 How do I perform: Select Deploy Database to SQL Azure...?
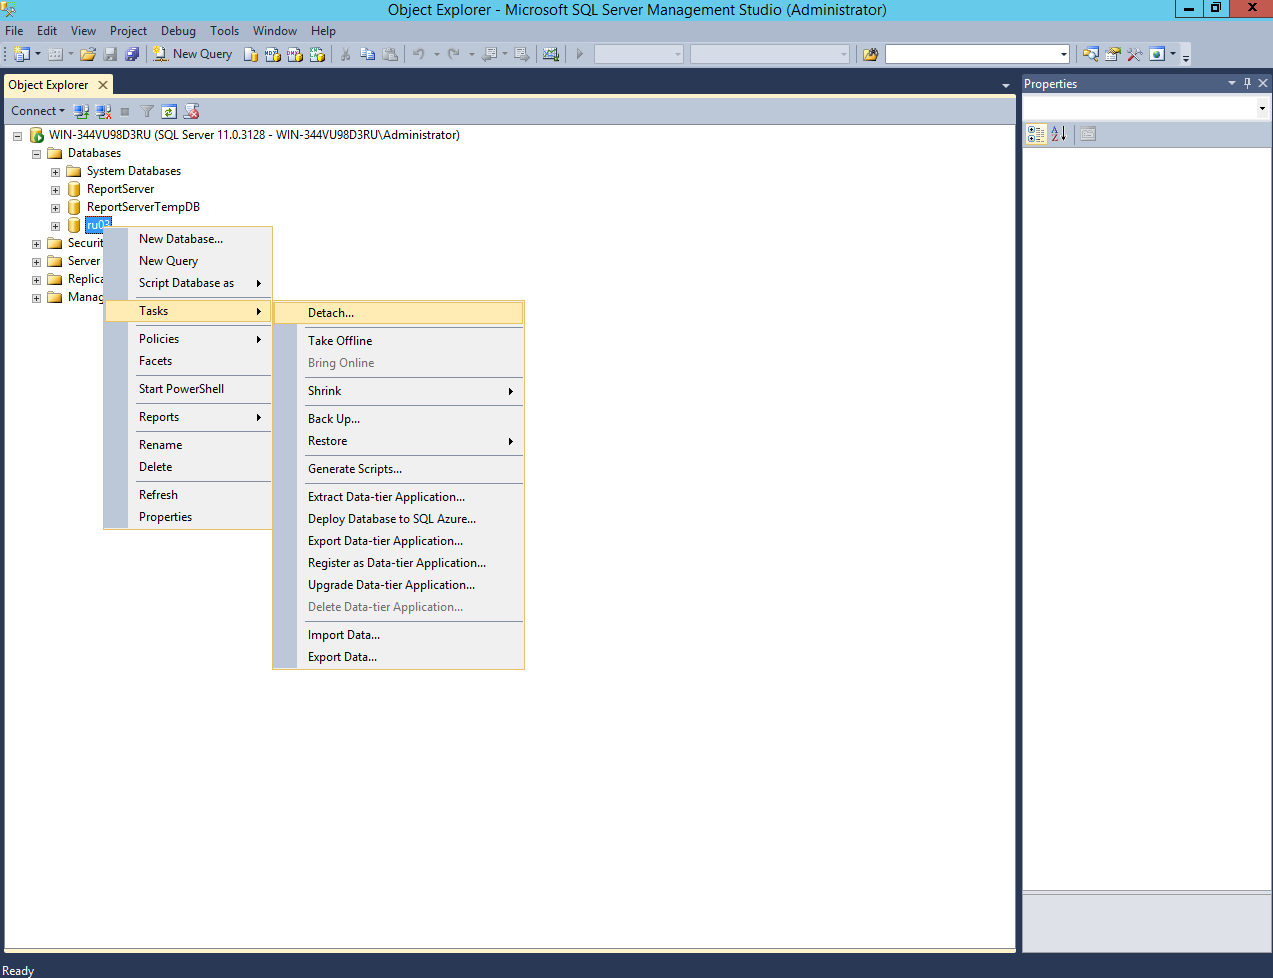pos(399,519)
